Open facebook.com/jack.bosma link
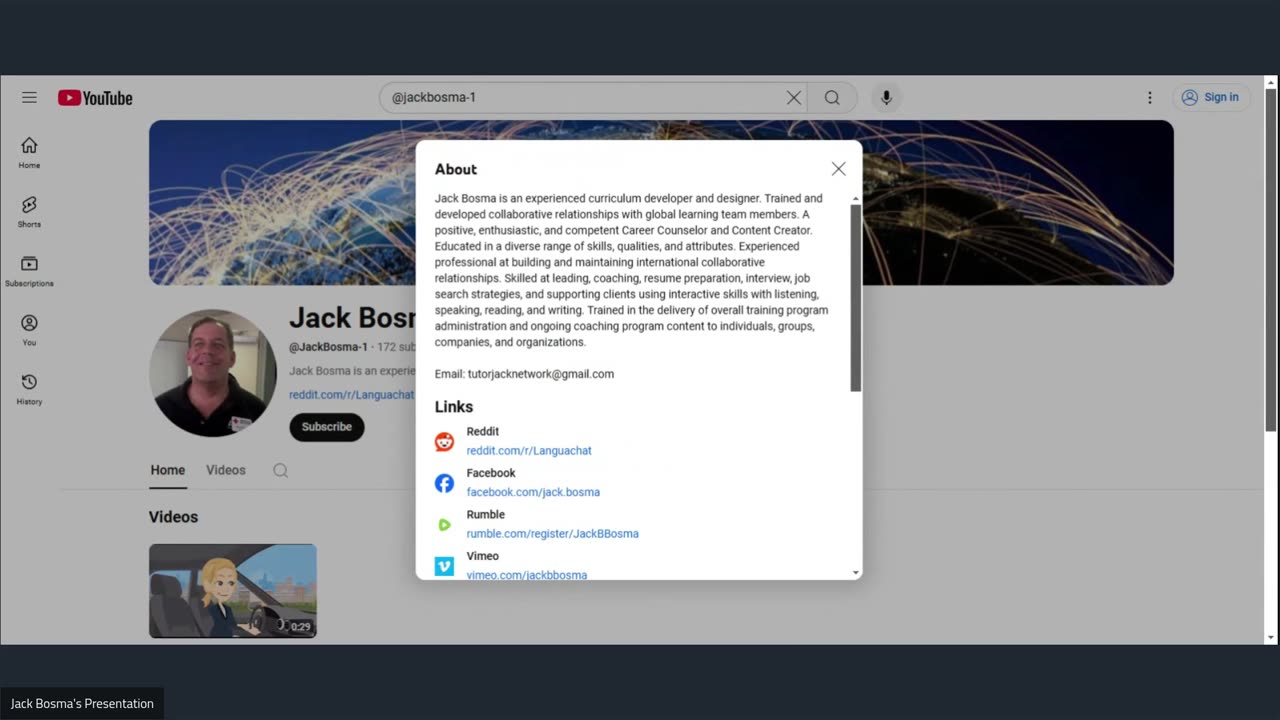 tap(533, 492)
